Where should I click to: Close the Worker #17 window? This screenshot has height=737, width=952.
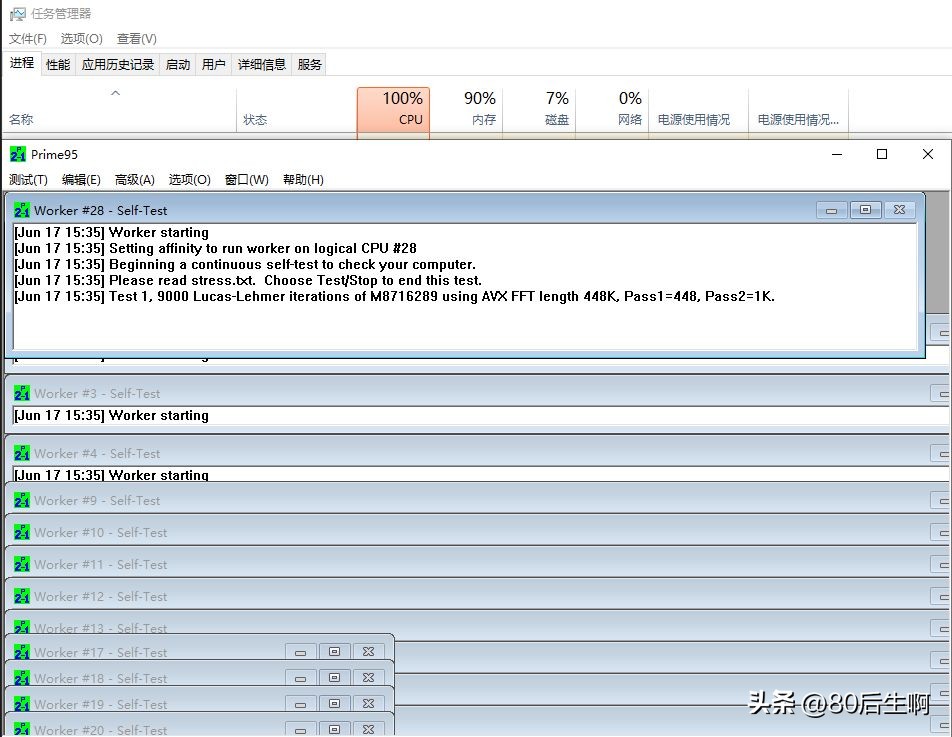coord(369,652)
